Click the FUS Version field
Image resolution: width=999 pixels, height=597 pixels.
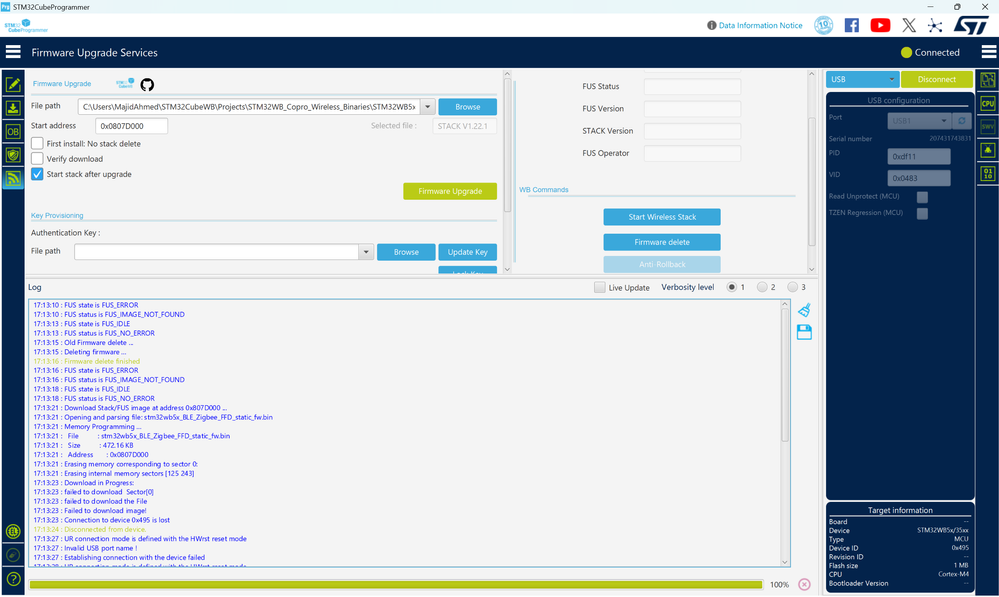click(692, 109)
